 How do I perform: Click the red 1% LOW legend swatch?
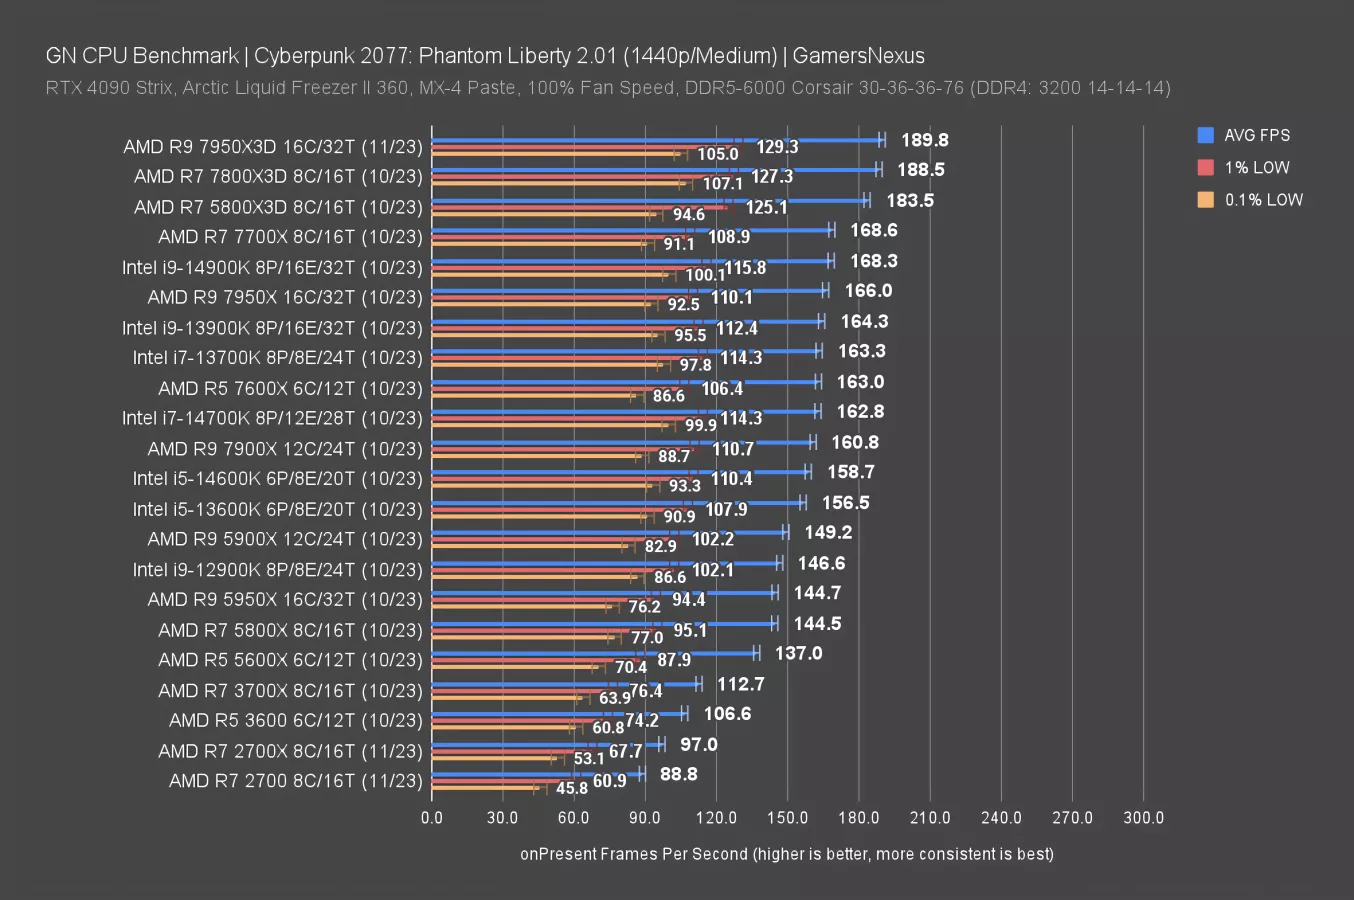(1205, 167)
